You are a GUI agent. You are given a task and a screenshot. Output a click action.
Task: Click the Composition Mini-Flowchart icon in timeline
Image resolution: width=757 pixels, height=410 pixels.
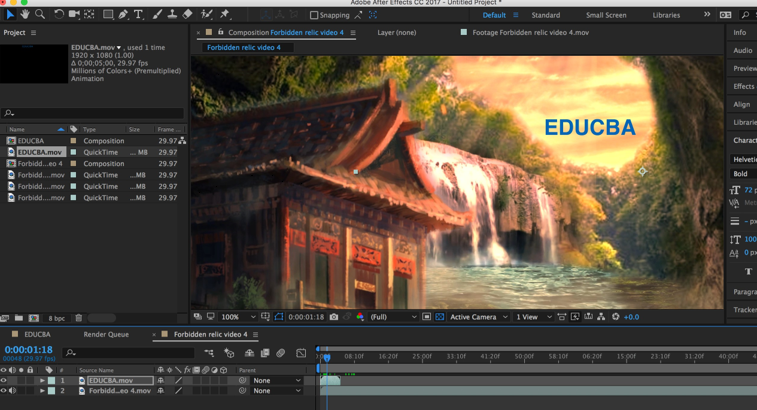coord(209,353)
